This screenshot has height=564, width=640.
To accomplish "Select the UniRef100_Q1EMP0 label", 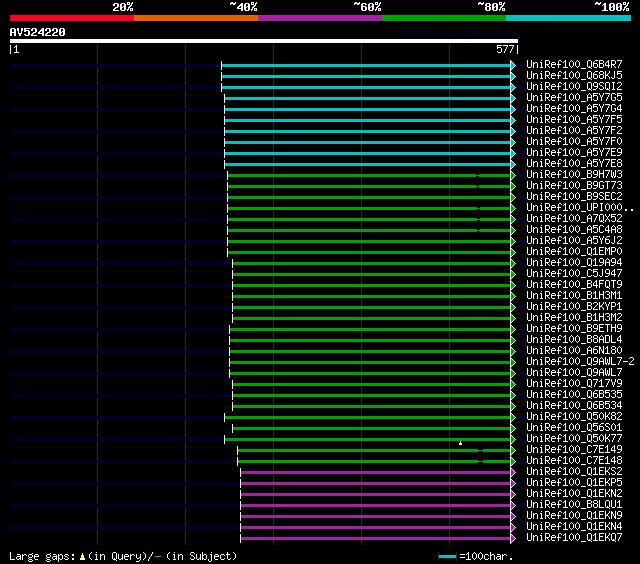I will 574,252.
